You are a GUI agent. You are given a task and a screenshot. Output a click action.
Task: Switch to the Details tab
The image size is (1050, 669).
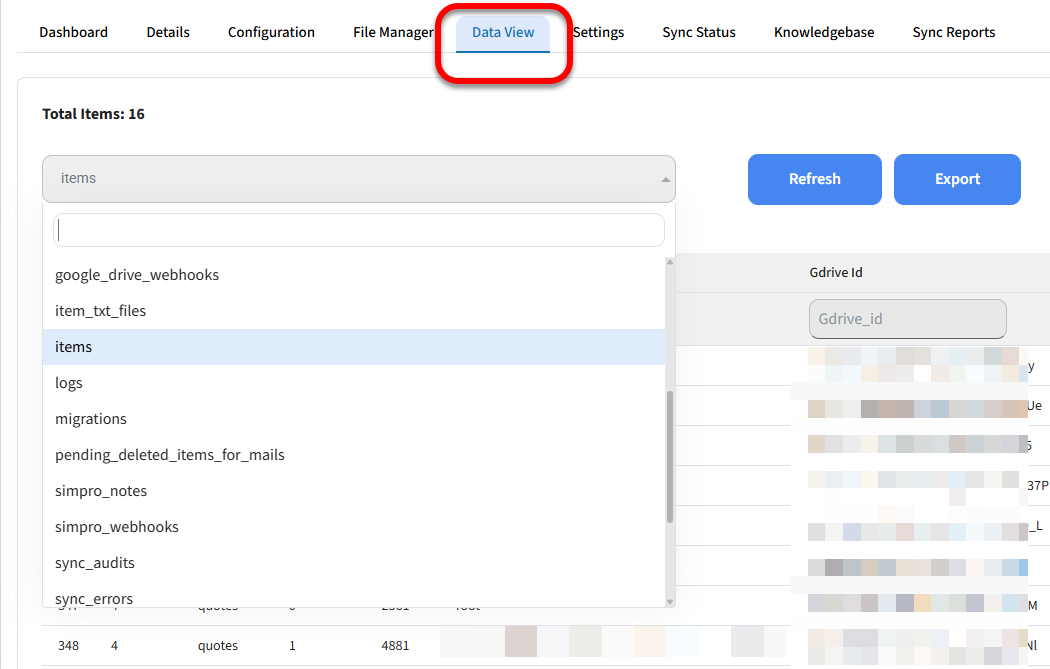pos(168,32)
